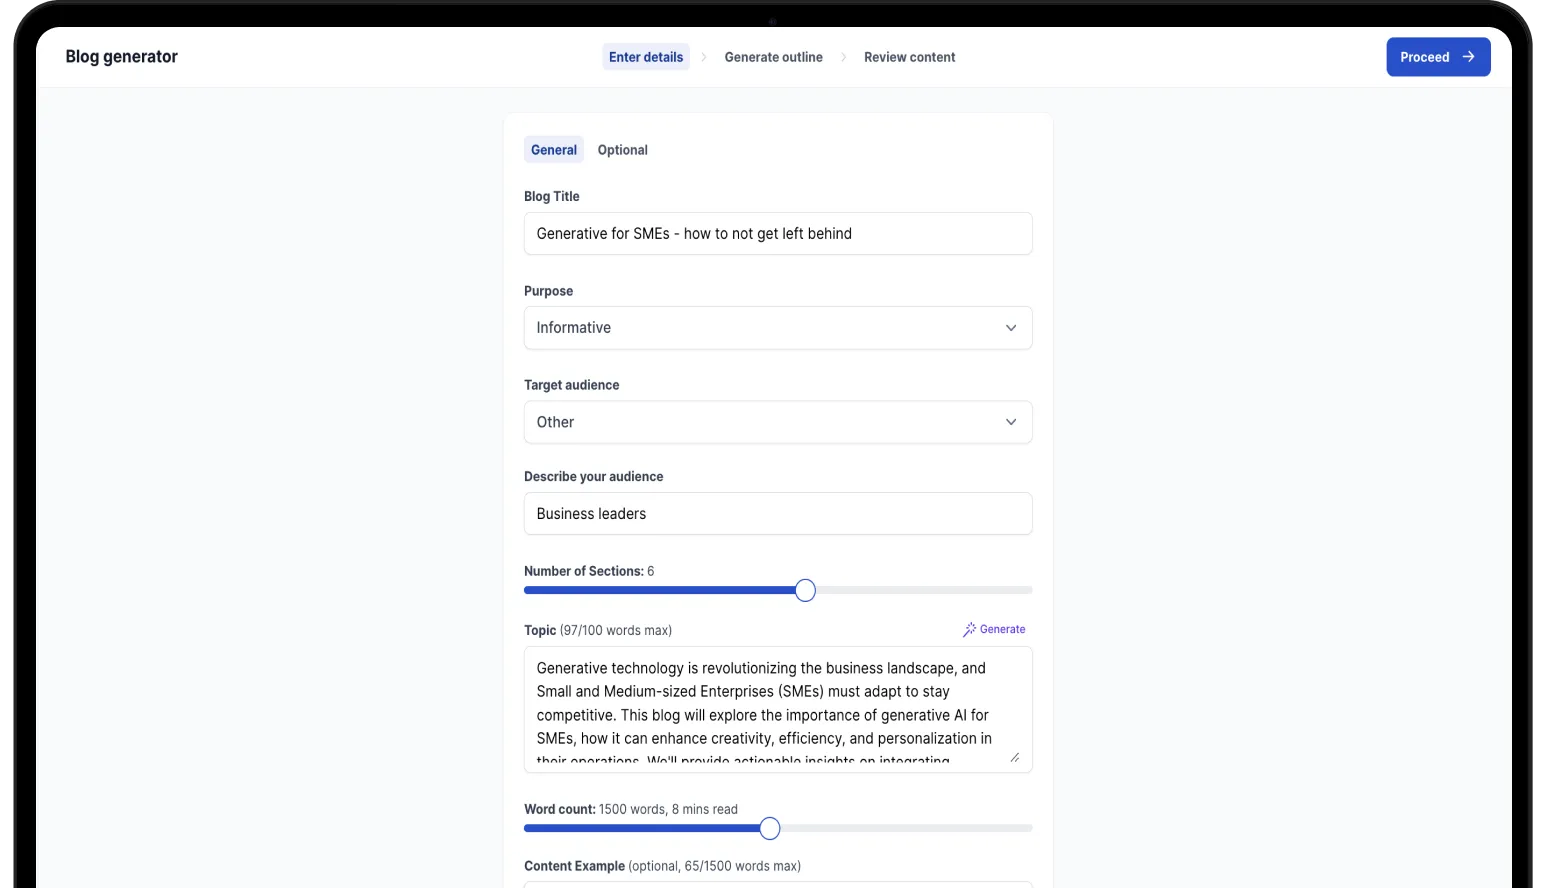Click the Generate topic link text
1551x888 pixels.
click(x=1002, y=630)
